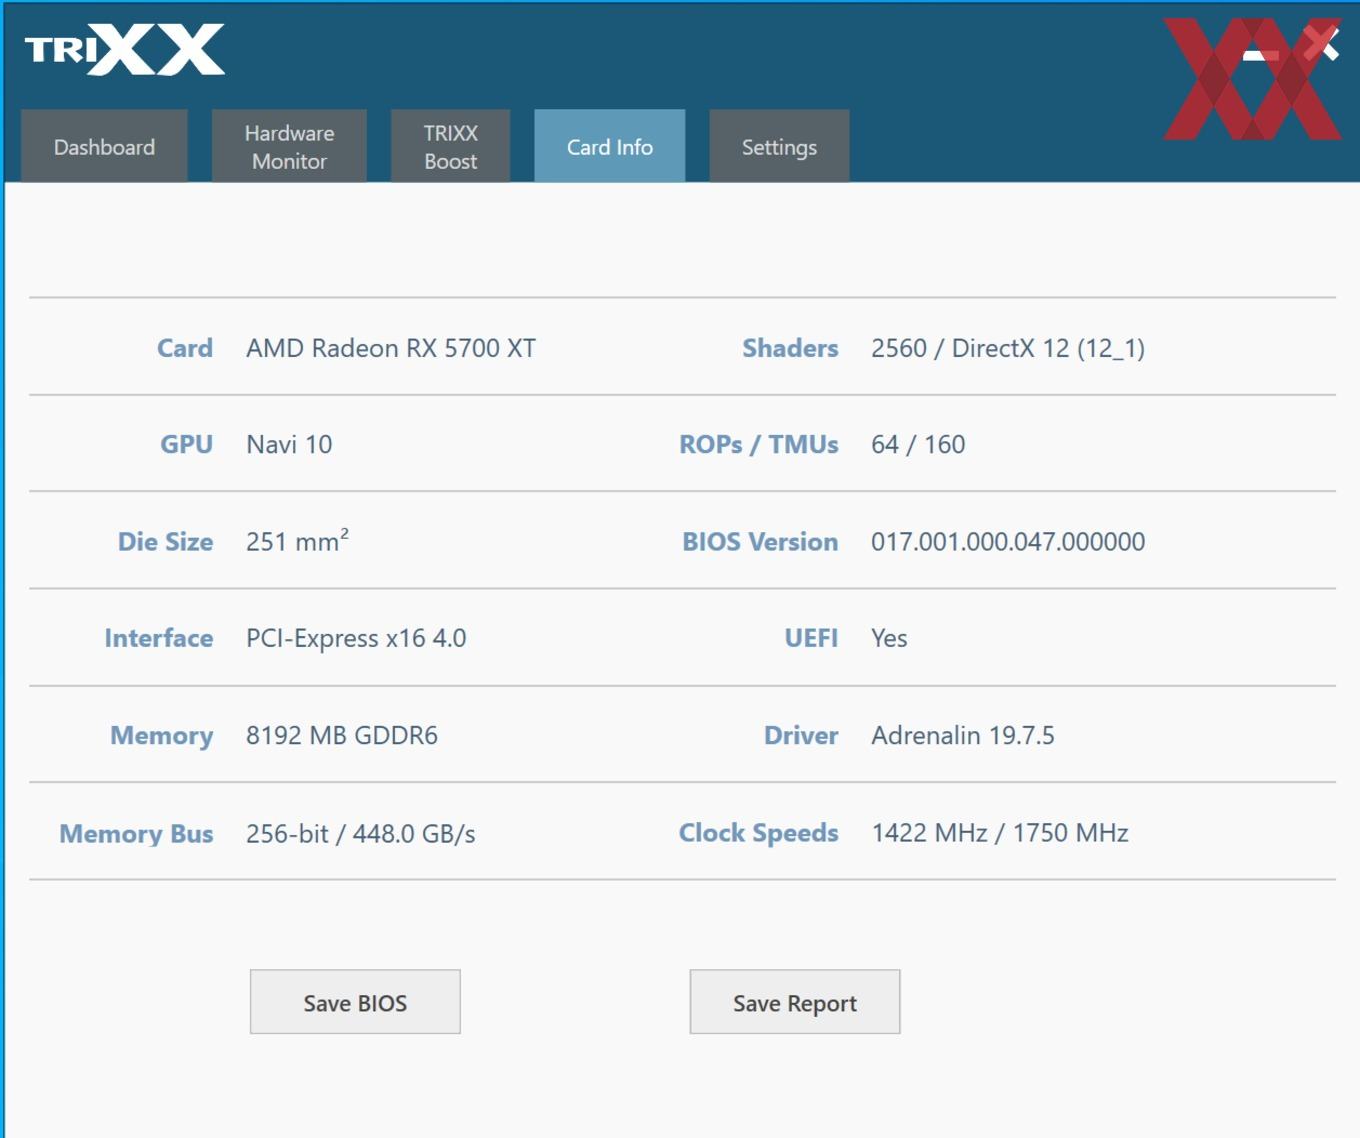Click the Shaders label
1360x1138 pixels.
(790, 348)
